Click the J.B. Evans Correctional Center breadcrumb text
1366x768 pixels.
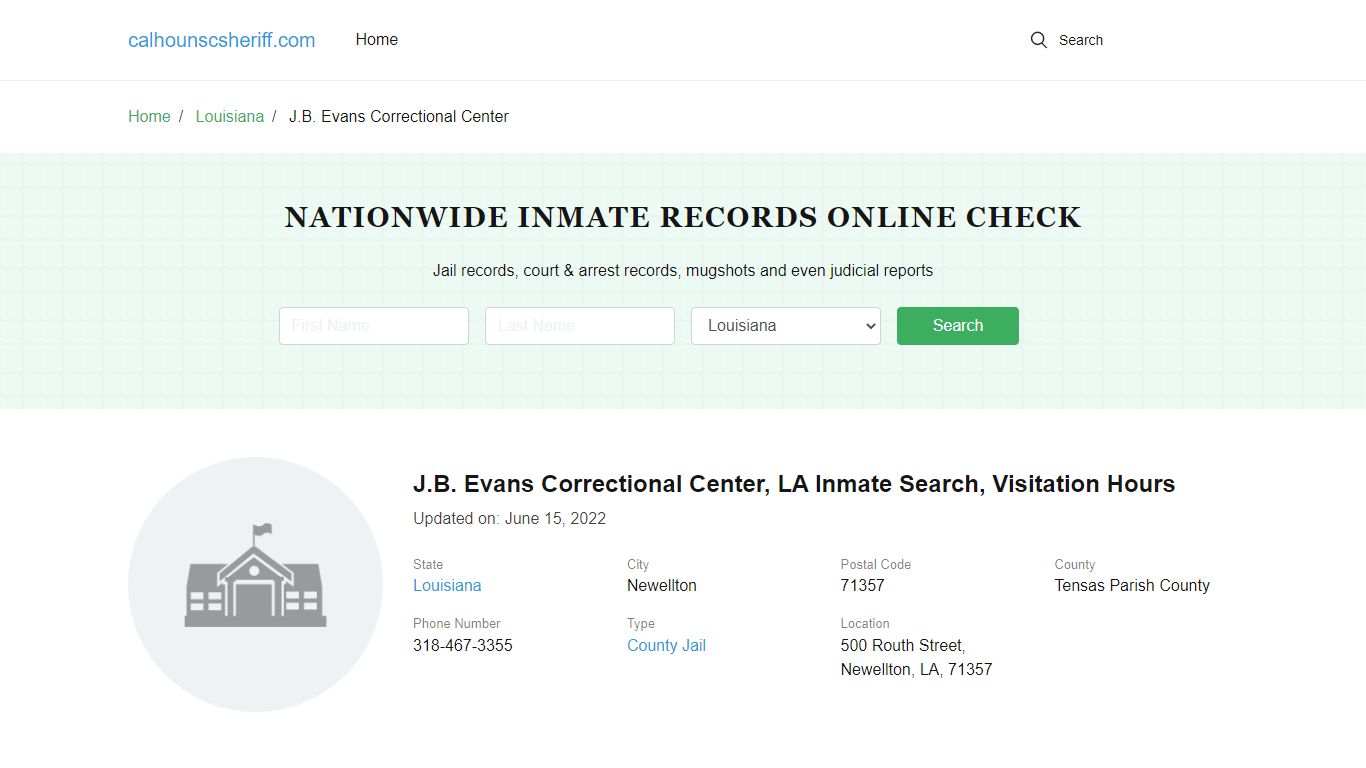pyautogui.click(x=399, y=117)
